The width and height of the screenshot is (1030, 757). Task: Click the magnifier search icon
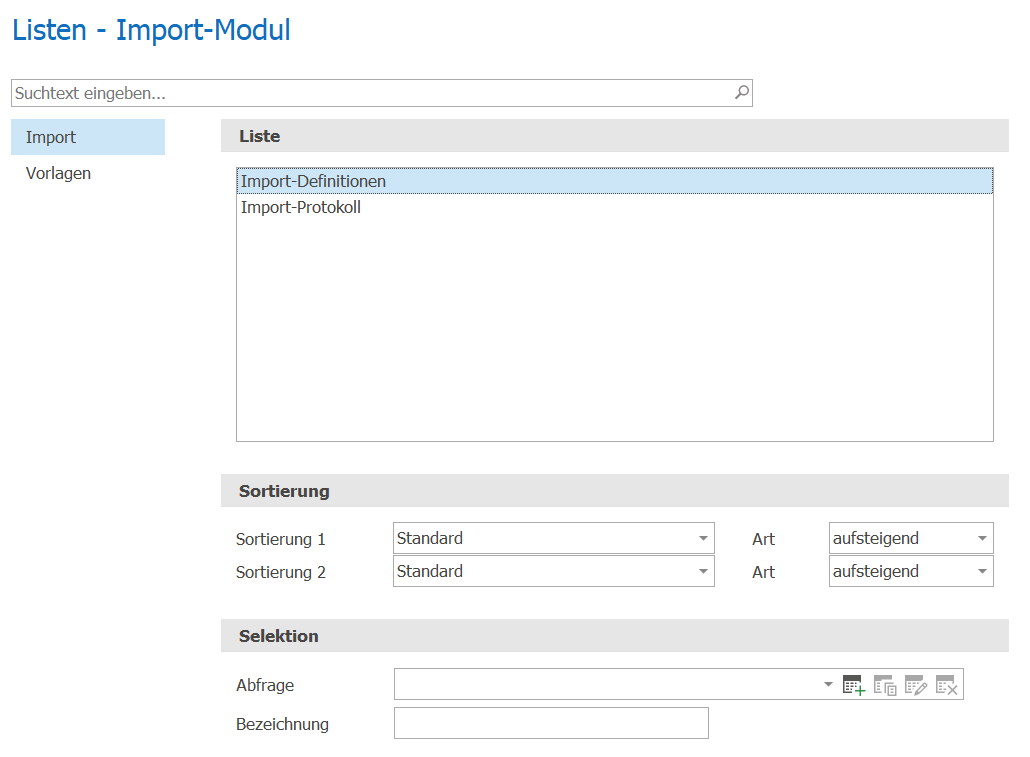pyautogui.click(x=742, y=93)
